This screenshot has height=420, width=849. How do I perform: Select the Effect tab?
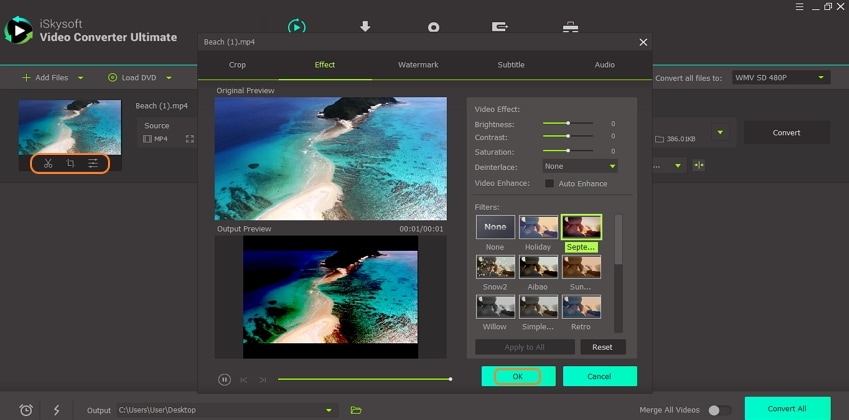coord(325,64)
